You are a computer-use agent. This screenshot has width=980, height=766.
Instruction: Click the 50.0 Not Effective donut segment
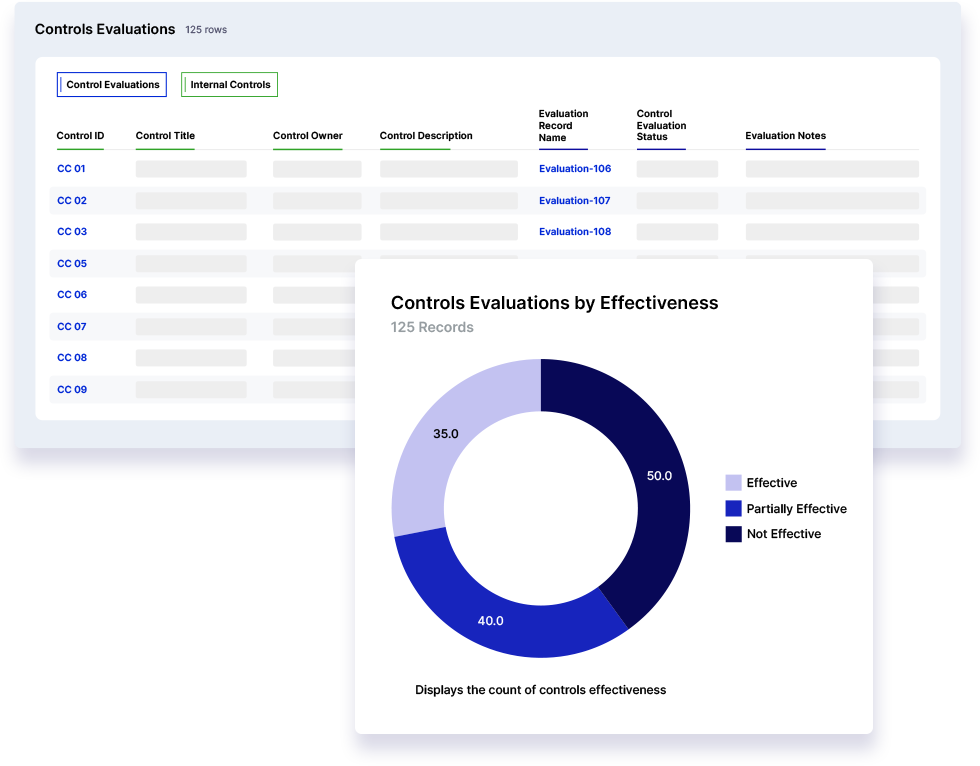click(x=659, y=476)
